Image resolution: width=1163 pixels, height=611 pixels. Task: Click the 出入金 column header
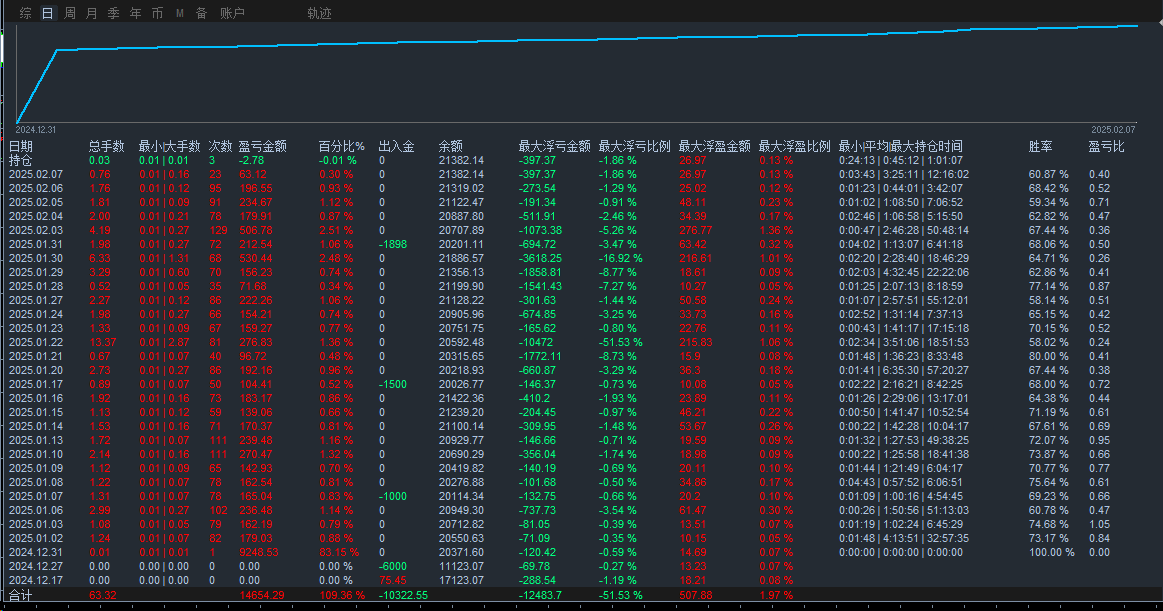pyautogui.click(x=396, y=146)
